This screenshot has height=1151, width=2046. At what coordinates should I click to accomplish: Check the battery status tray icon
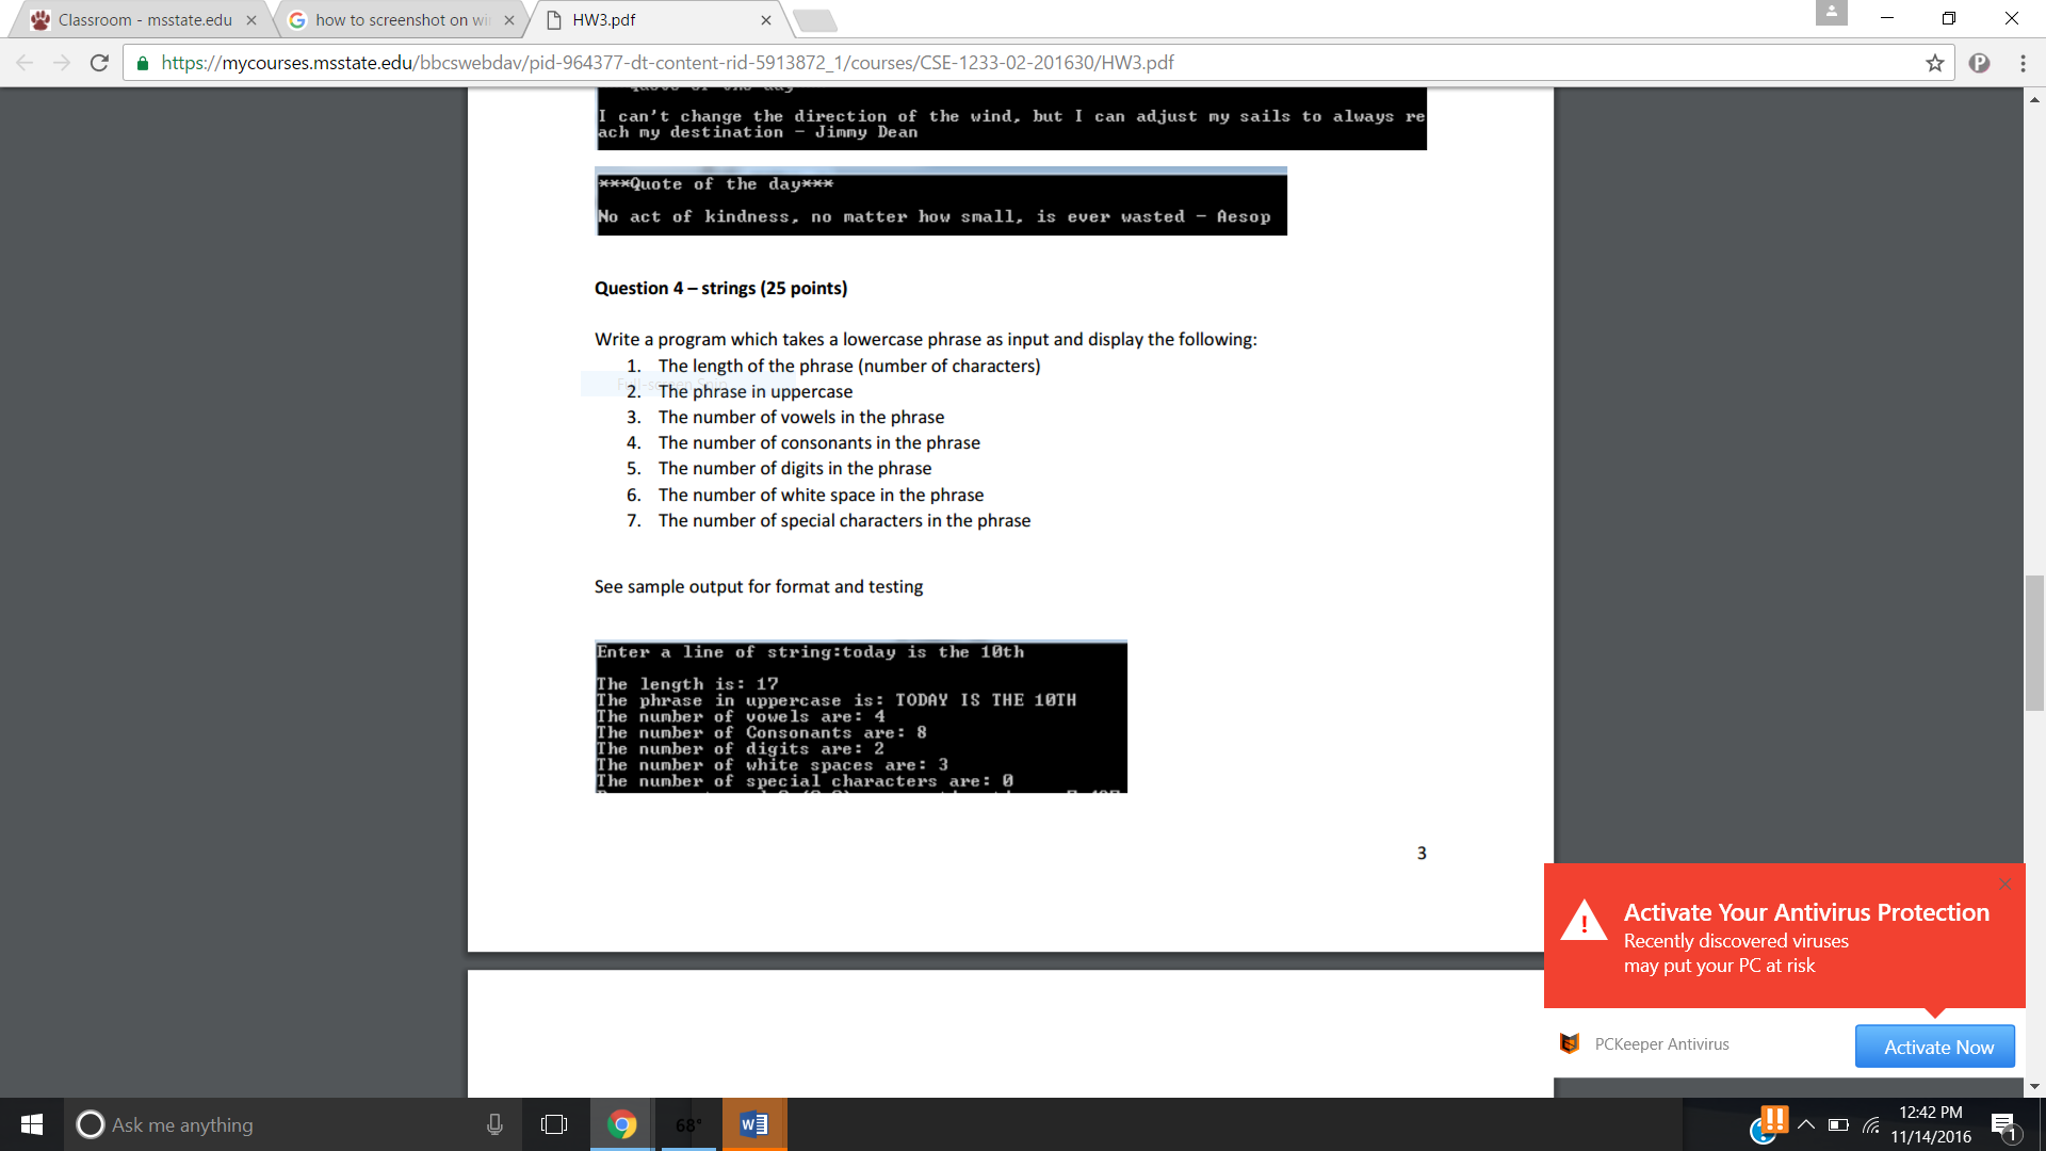coord(1838,1124)
